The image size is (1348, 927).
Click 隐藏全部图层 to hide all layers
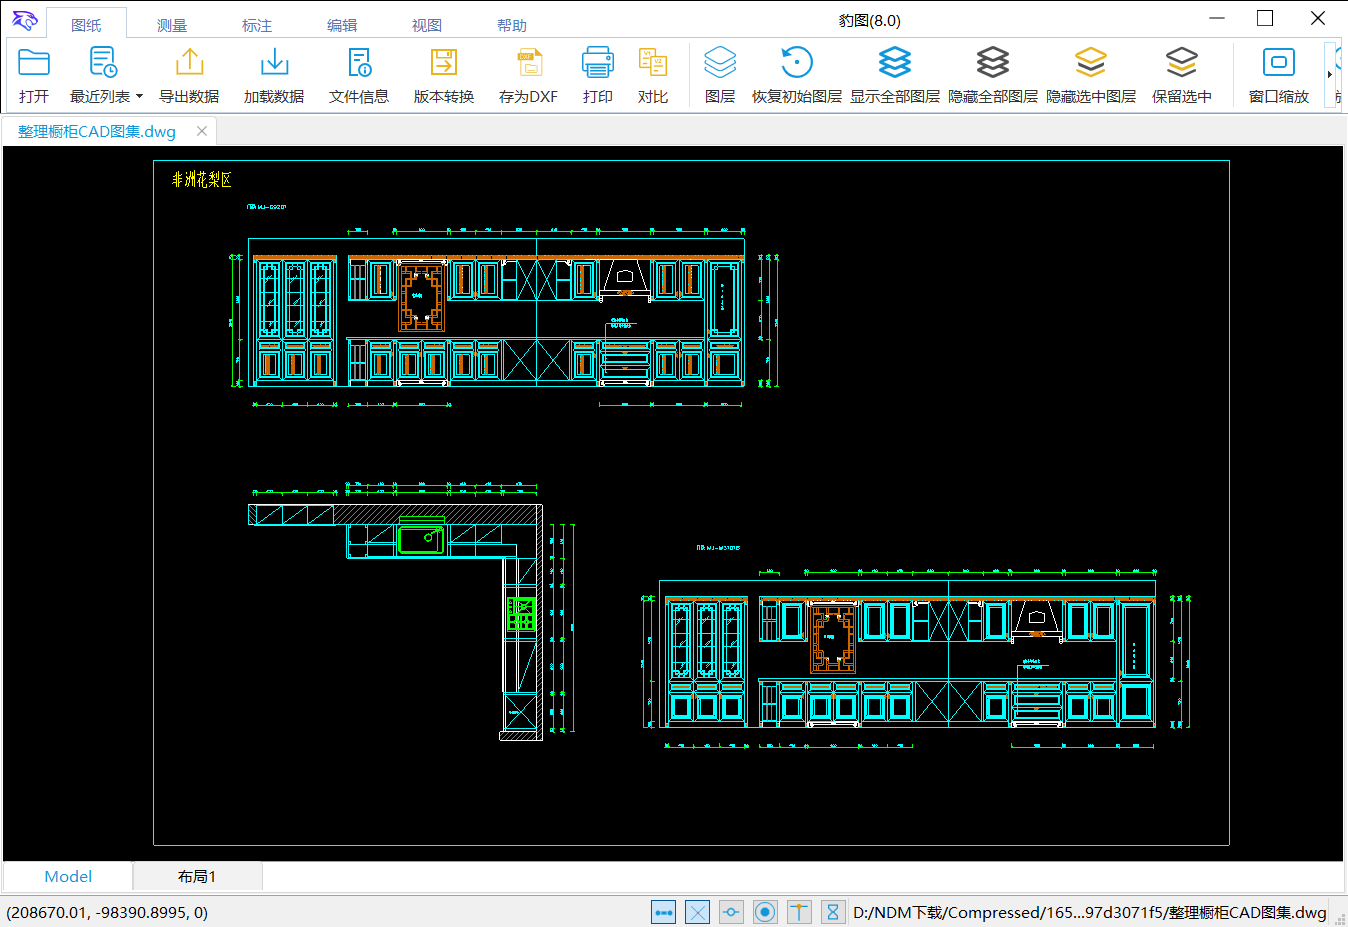(993, 64)
